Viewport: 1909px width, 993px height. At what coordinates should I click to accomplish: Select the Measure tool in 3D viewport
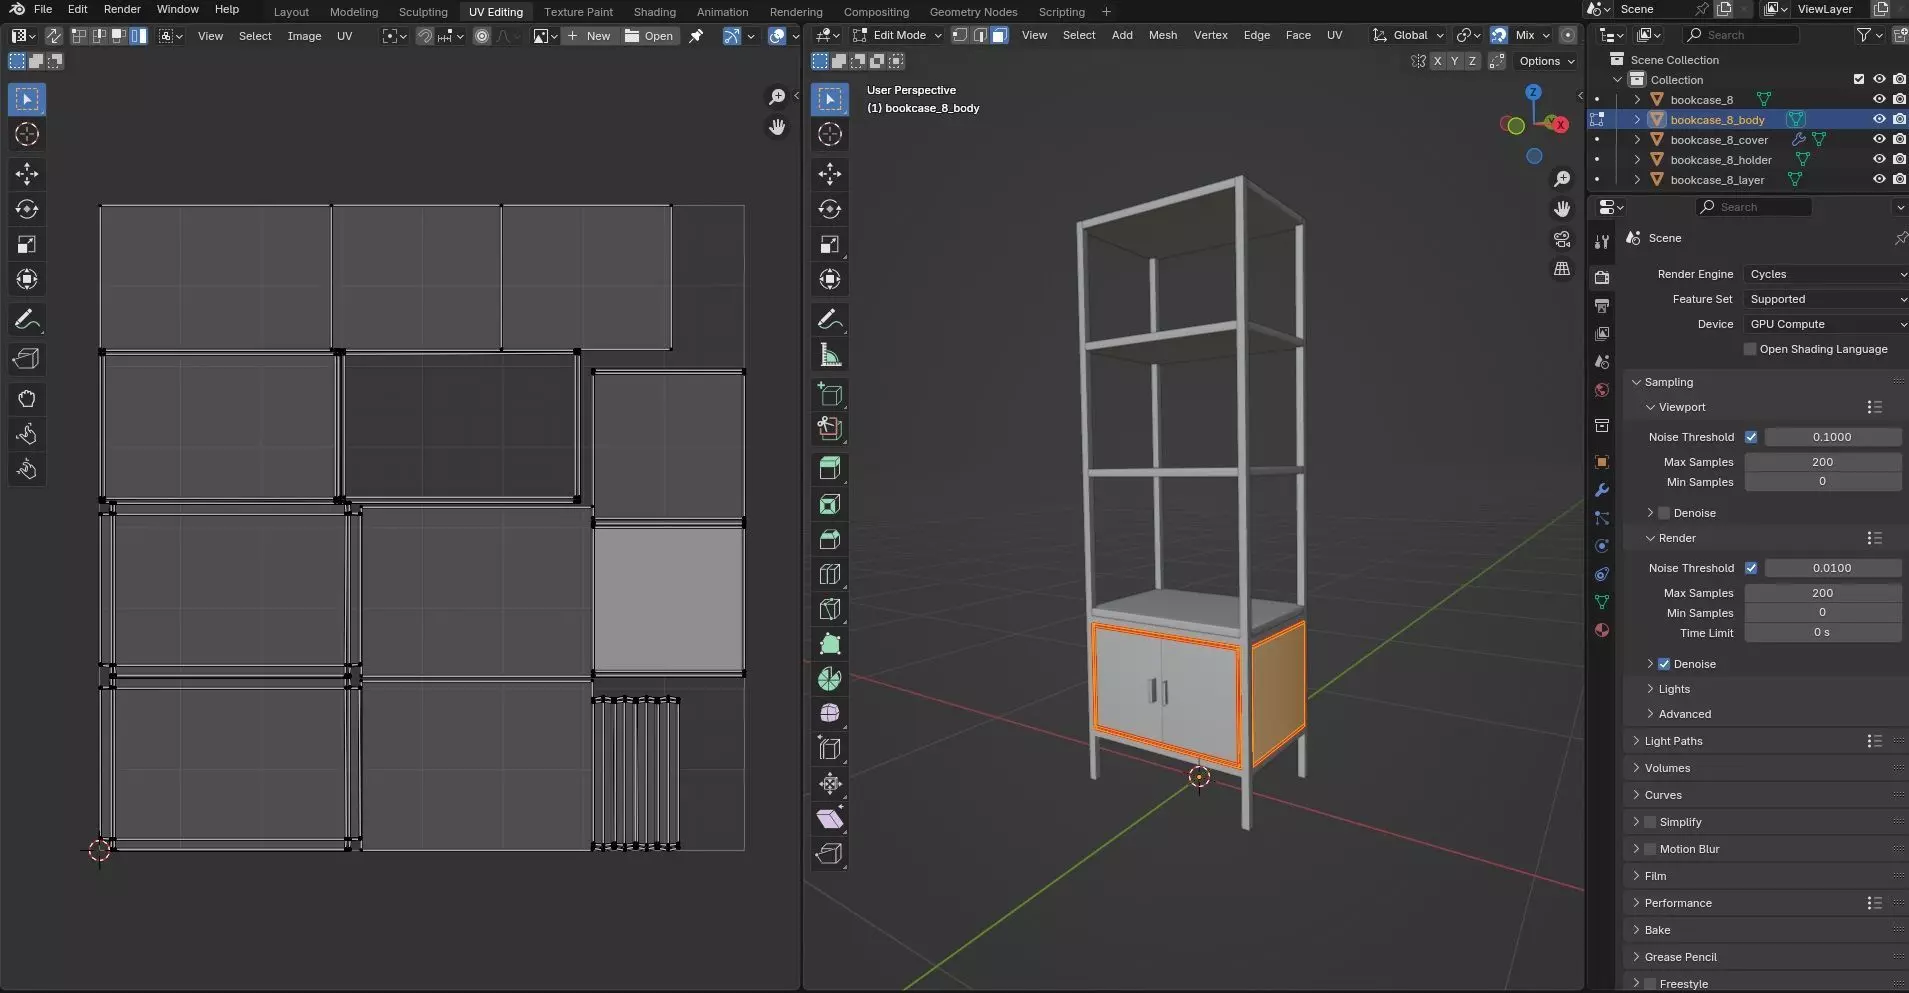(829, 355)
